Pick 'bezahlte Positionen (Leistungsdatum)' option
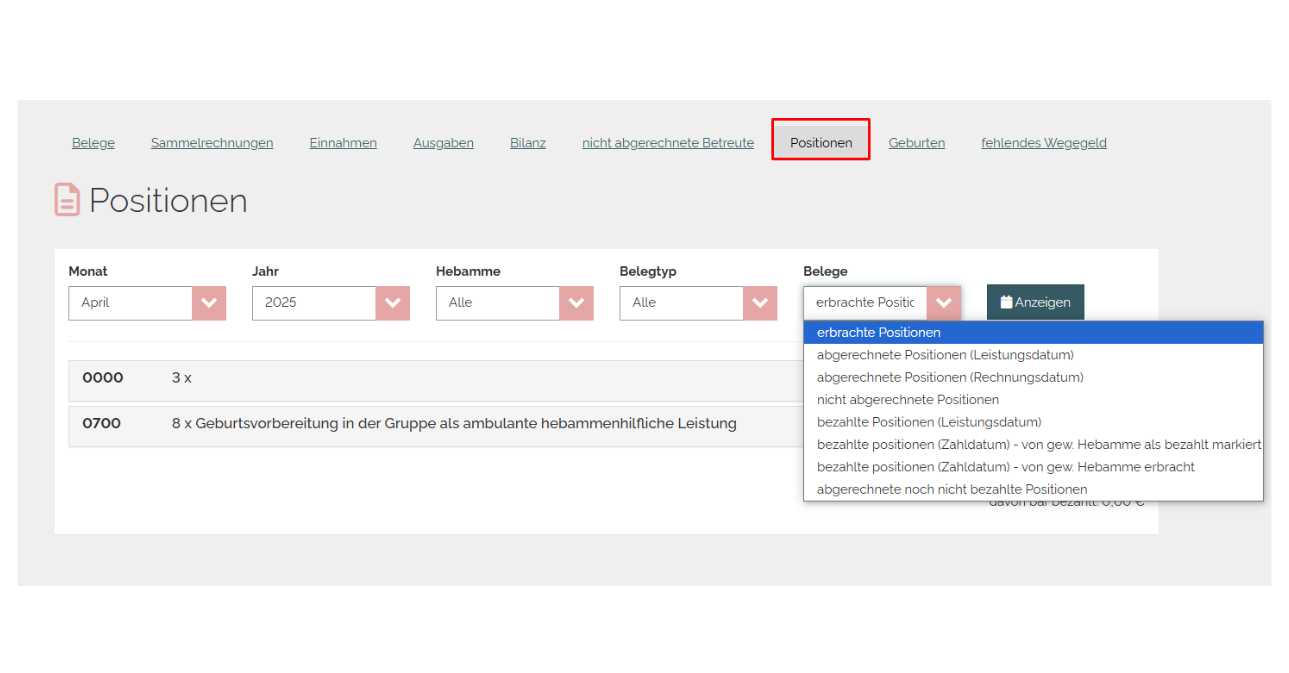1289x673 pixels. 928,422
